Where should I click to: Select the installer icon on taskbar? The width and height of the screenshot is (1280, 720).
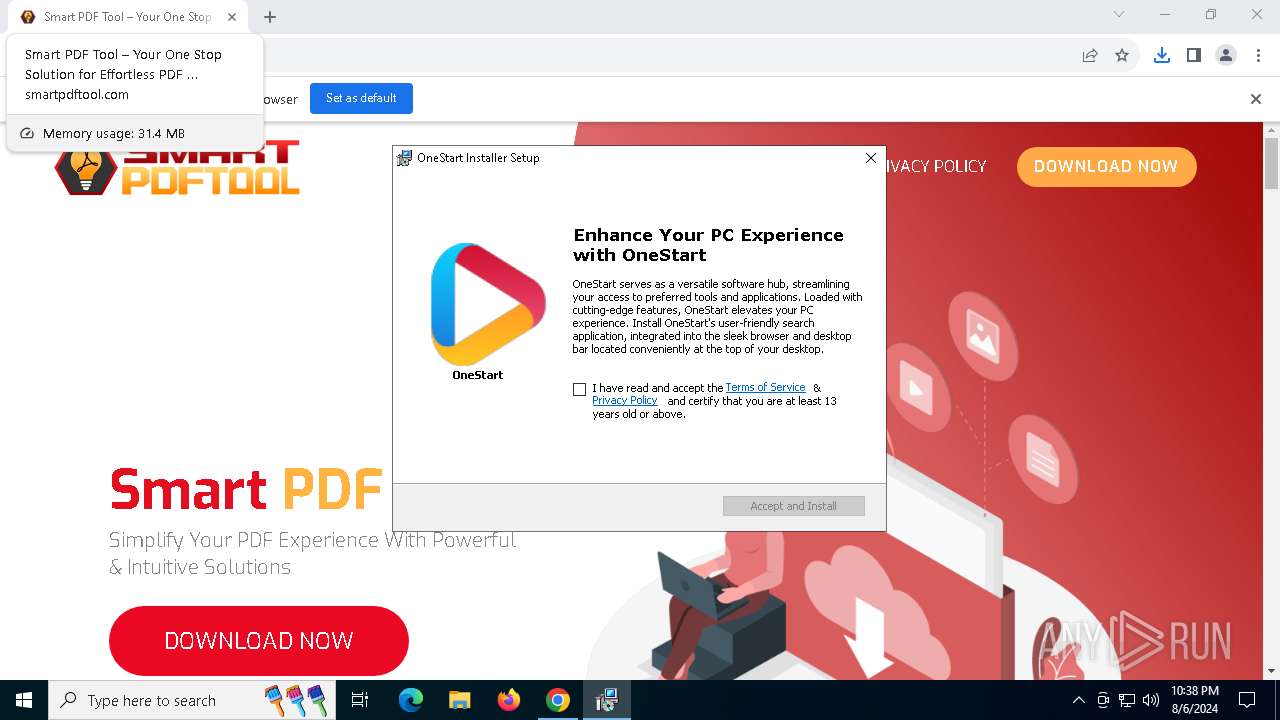pos(606,700)
